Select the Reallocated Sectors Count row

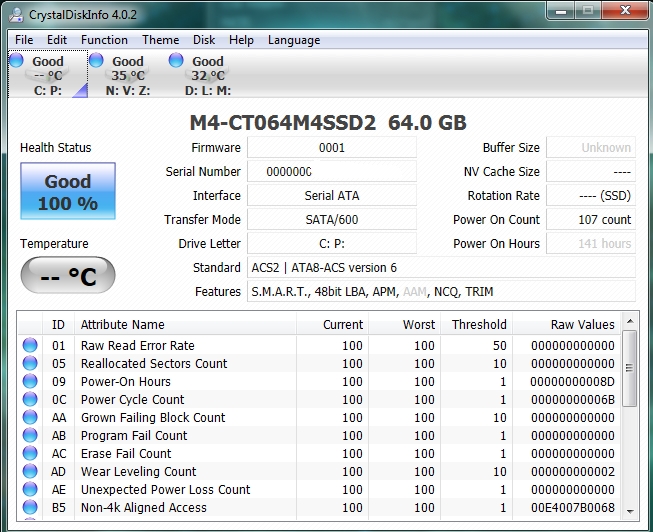(x=319, y=363)
